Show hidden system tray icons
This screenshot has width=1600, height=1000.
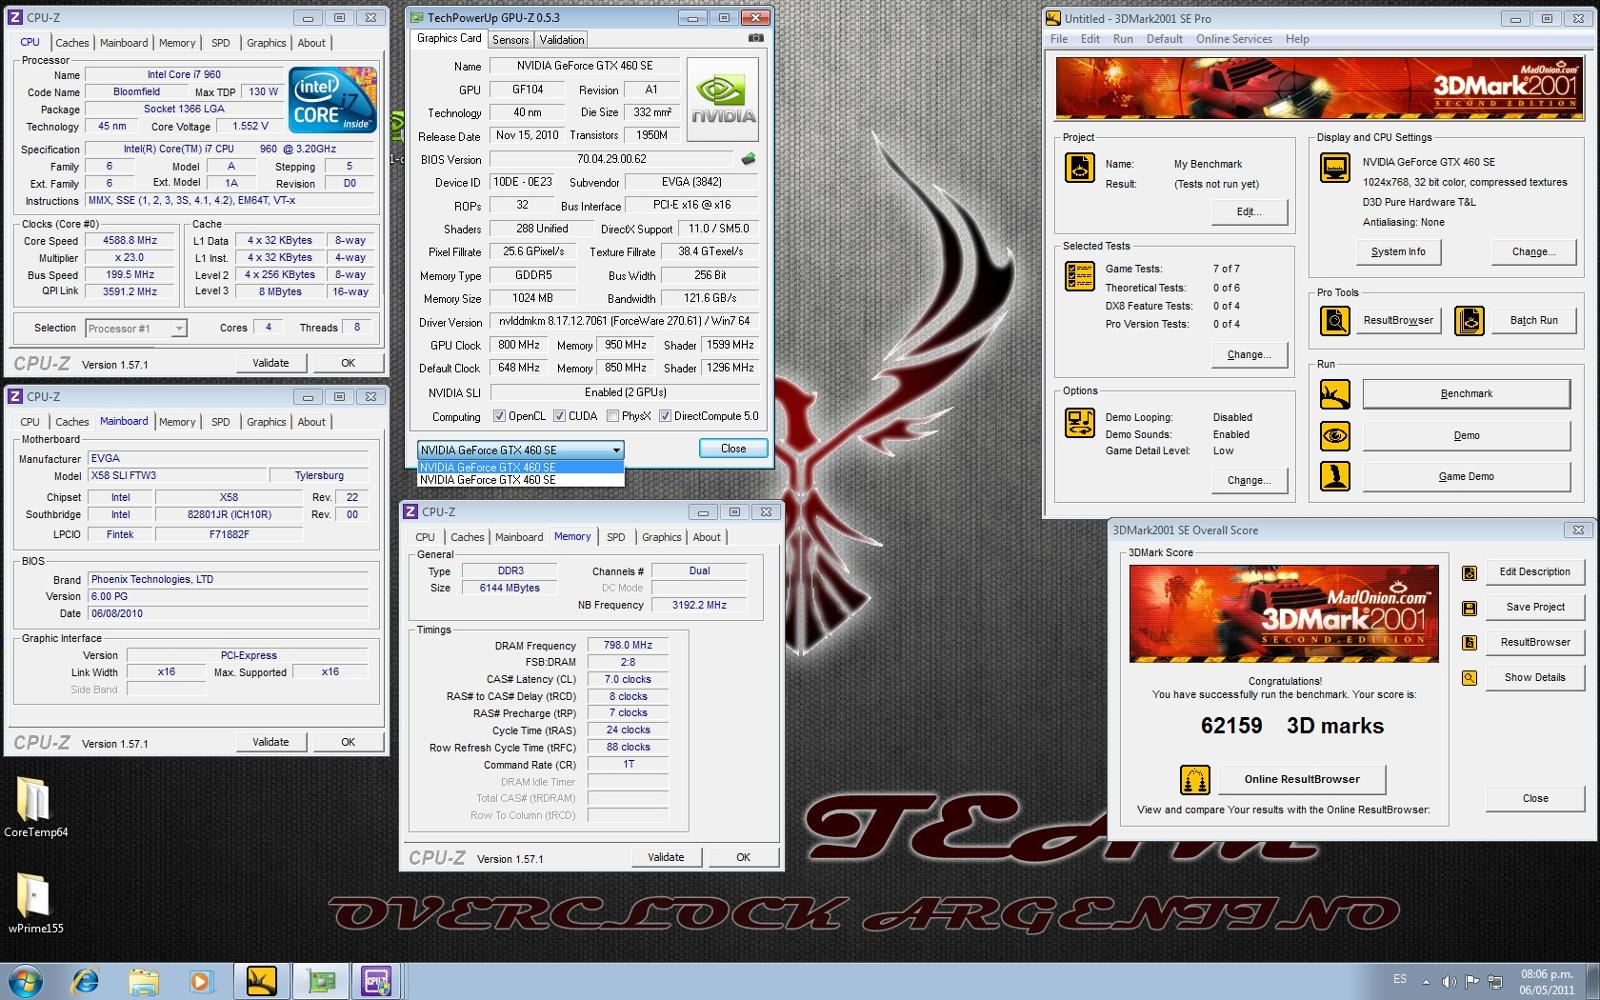[x=1426, y=981]
